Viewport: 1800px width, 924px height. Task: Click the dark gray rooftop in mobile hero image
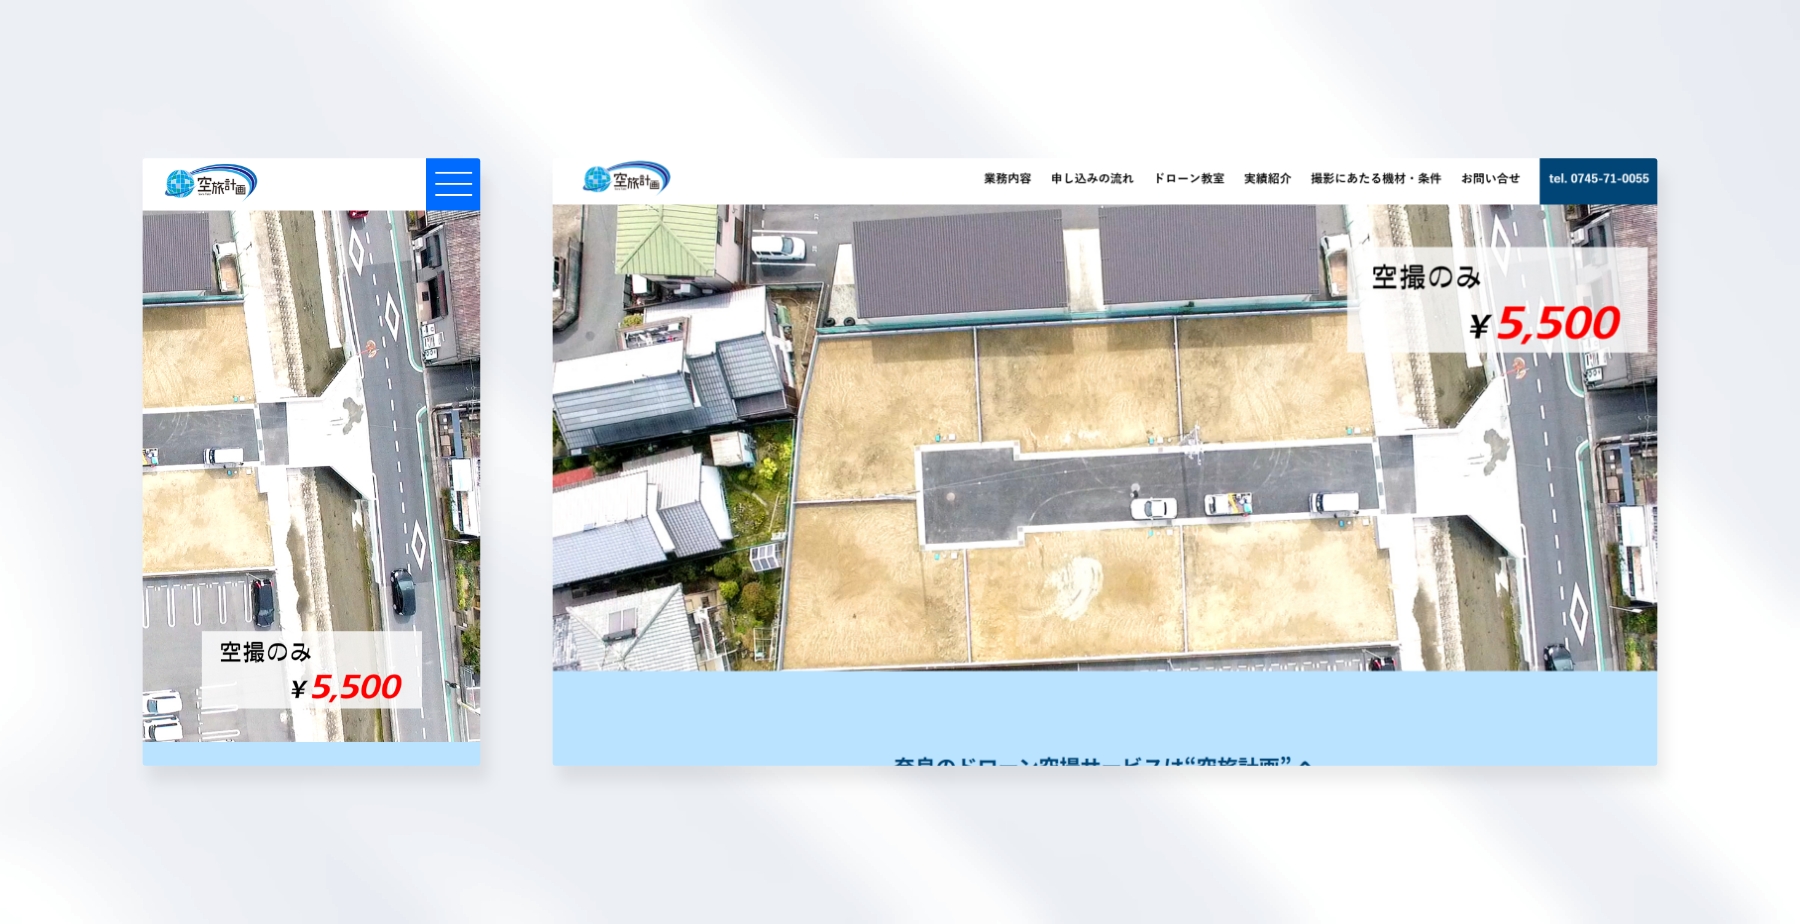(x=176, y=252)
